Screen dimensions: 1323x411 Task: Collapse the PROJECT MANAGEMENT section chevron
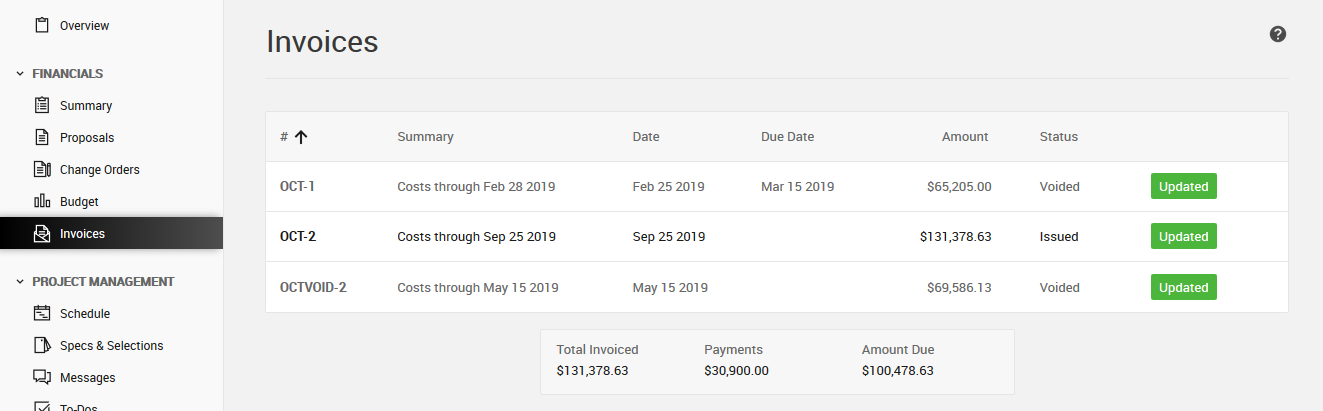click(20, 282)
